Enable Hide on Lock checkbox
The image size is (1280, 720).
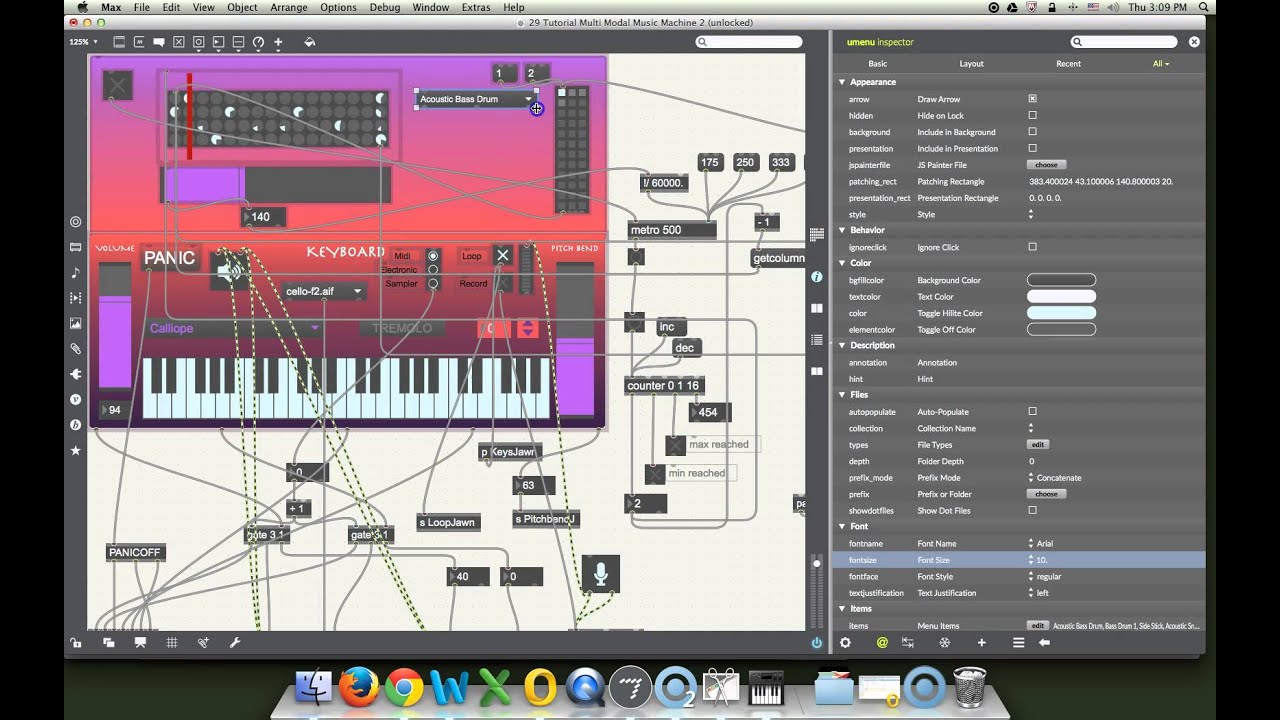click(x=1032, y=115)
